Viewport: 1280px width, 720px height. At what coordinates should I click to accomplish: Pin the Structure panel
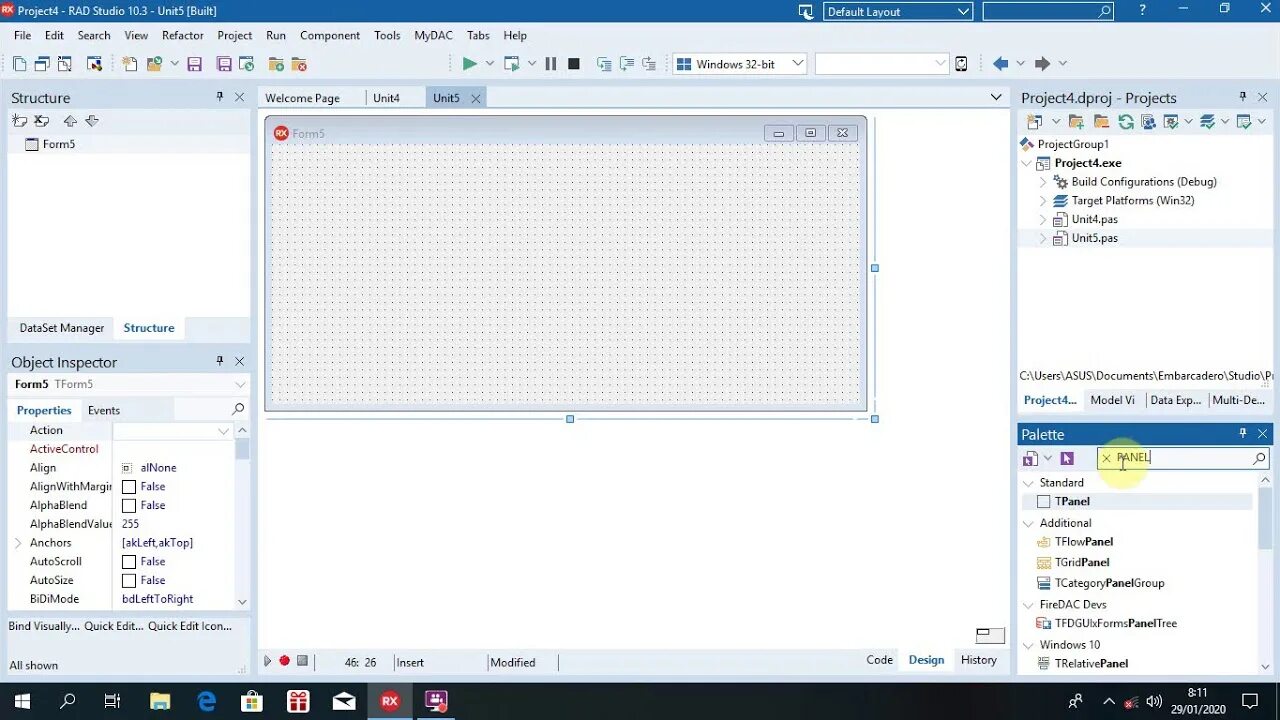click(x=220, y=97)
